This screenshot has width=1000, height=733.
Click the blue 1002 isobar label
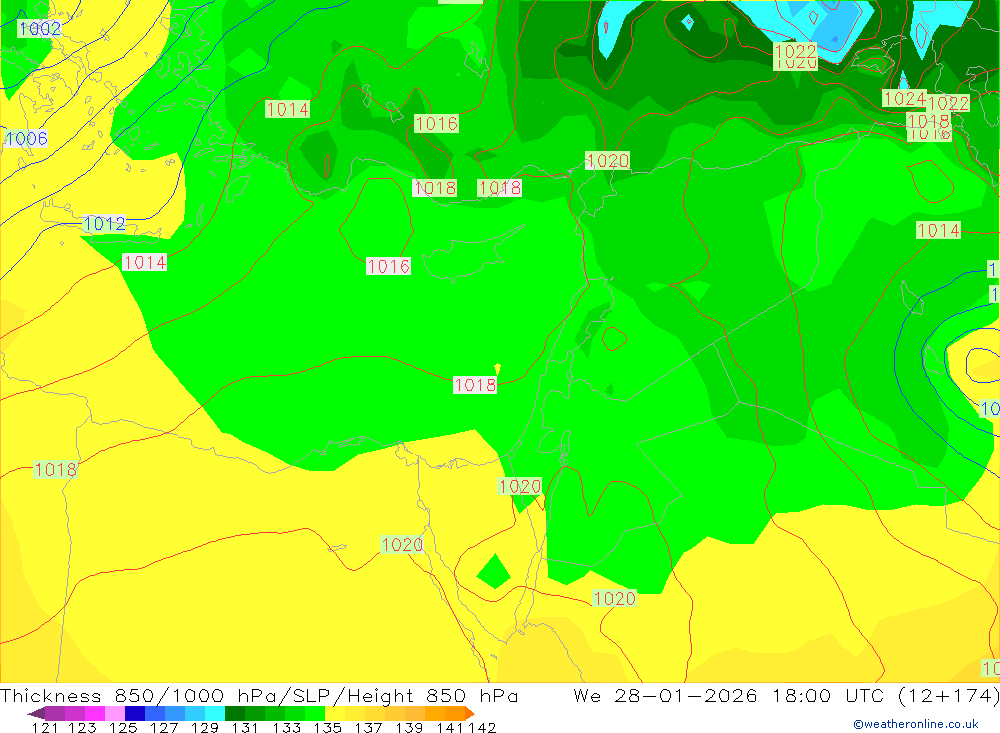pos(40,29)
